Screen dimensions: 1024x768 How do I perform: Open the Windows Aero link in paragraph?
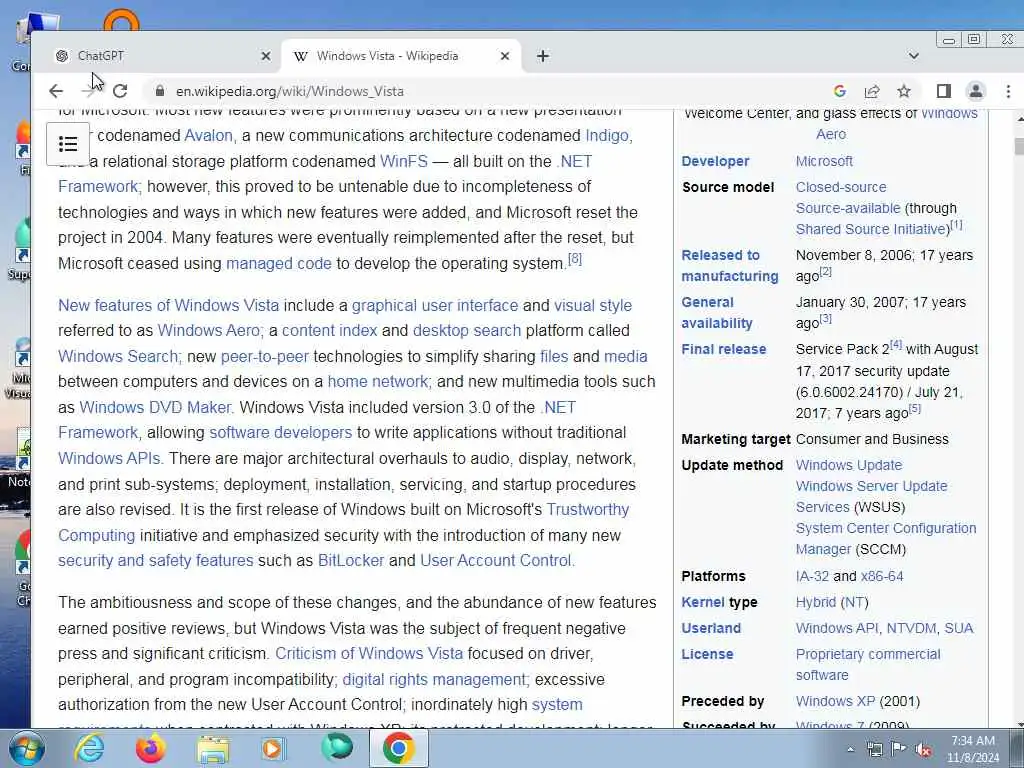209,330
